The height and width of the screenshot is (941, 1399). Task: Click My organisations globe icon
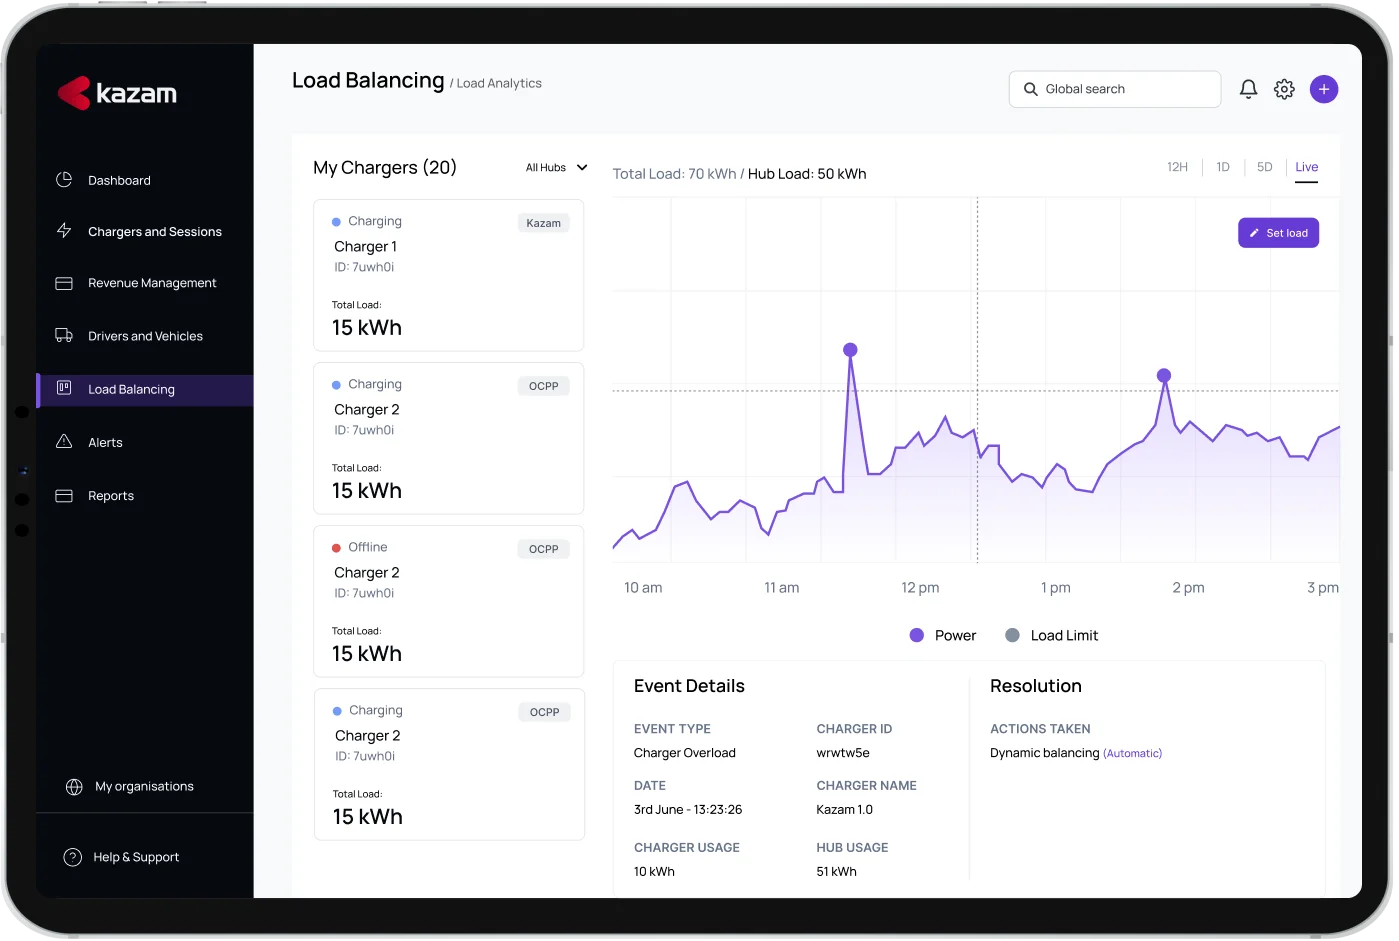(74, 787)
